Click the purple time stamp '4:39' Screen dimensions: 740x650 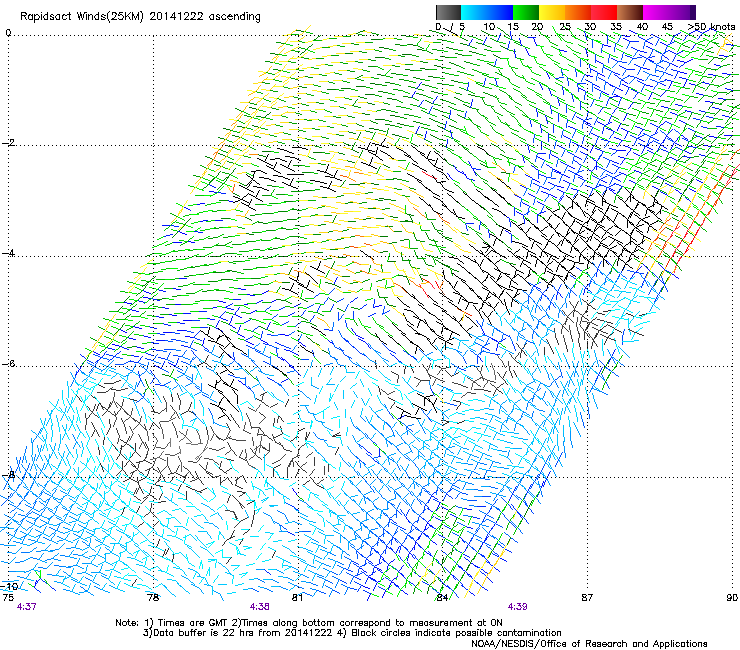pos(518,607)
